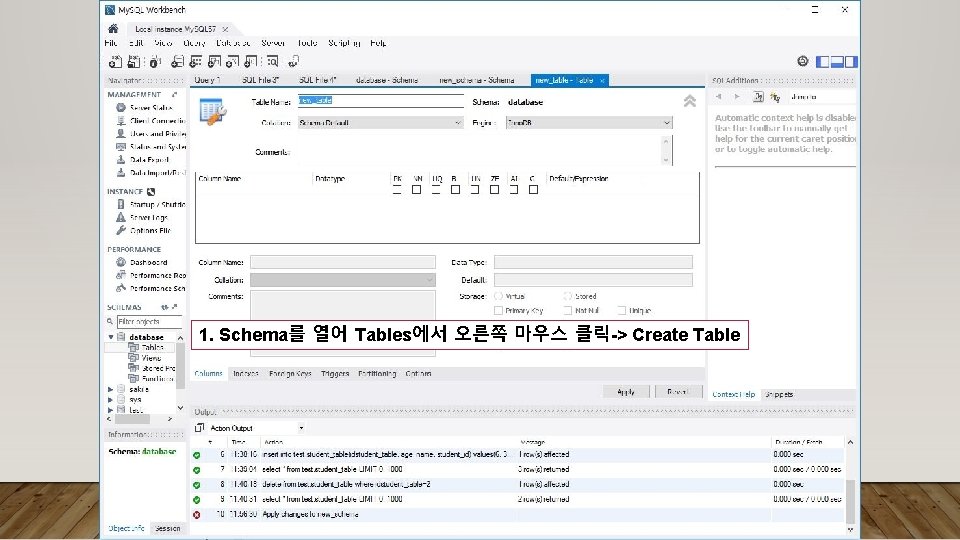This screenshot has width=960, height=540.
Task: Expand the sakila schema
Action: 111,389
